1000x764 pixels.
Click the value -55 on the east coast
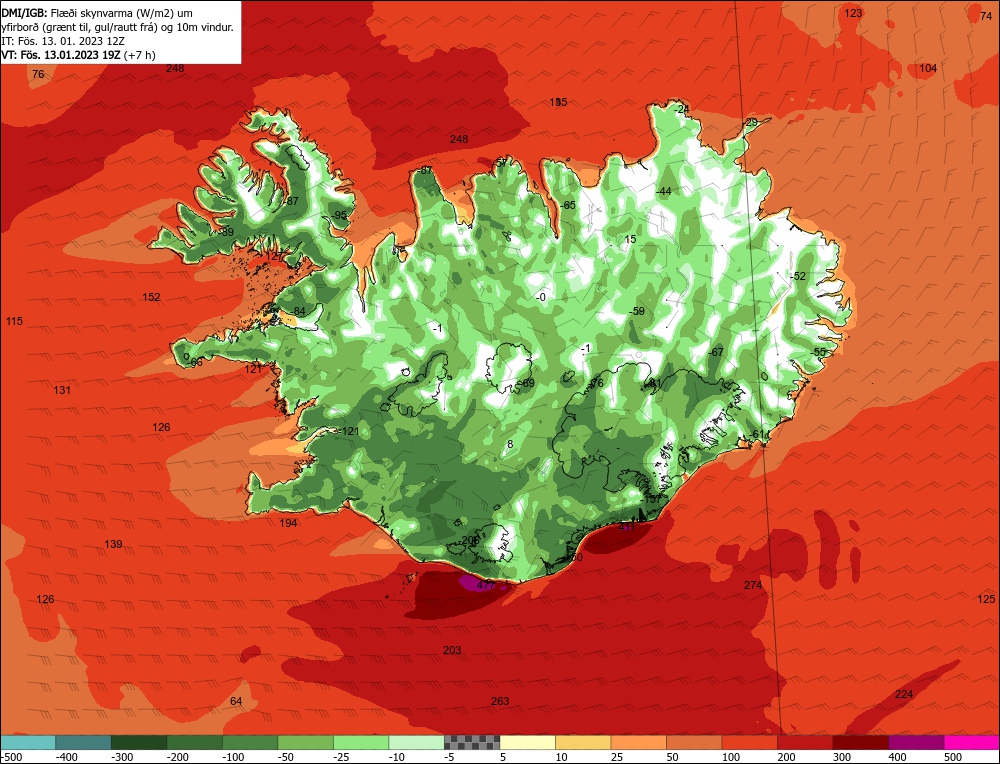pyautogui.click(x=818, y=352)
